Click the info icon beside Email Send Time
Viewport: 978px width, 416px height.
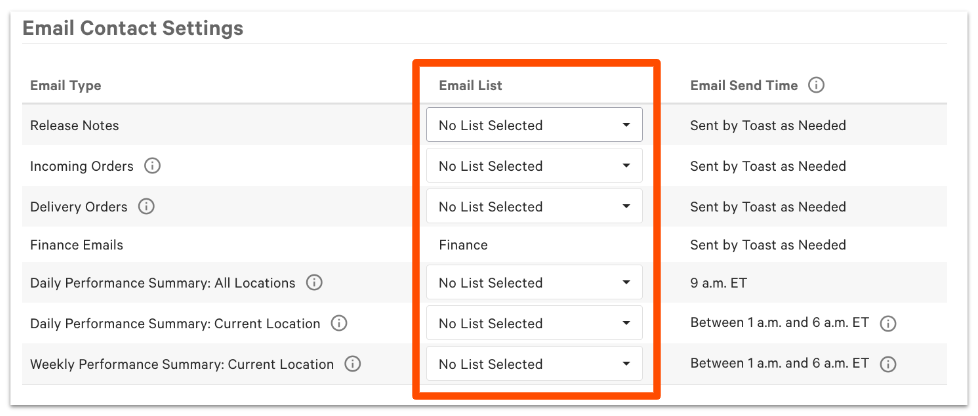pyautogui.click(x=816, y=86)
